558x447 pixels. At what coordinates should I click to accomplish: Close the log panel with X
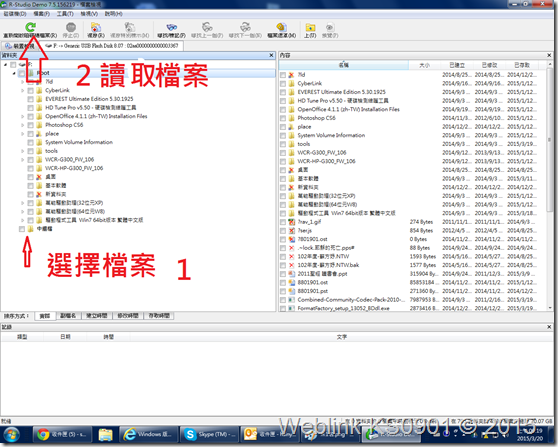coord(549,327)
